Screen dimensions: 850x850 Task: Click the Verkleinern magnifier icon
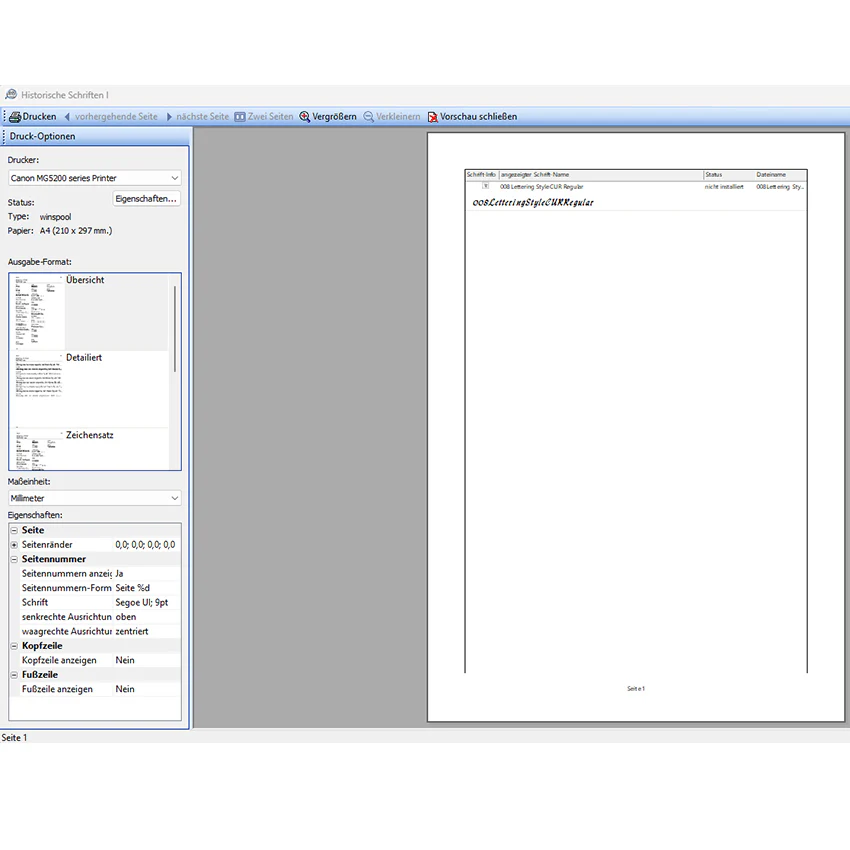click(369, 117)
